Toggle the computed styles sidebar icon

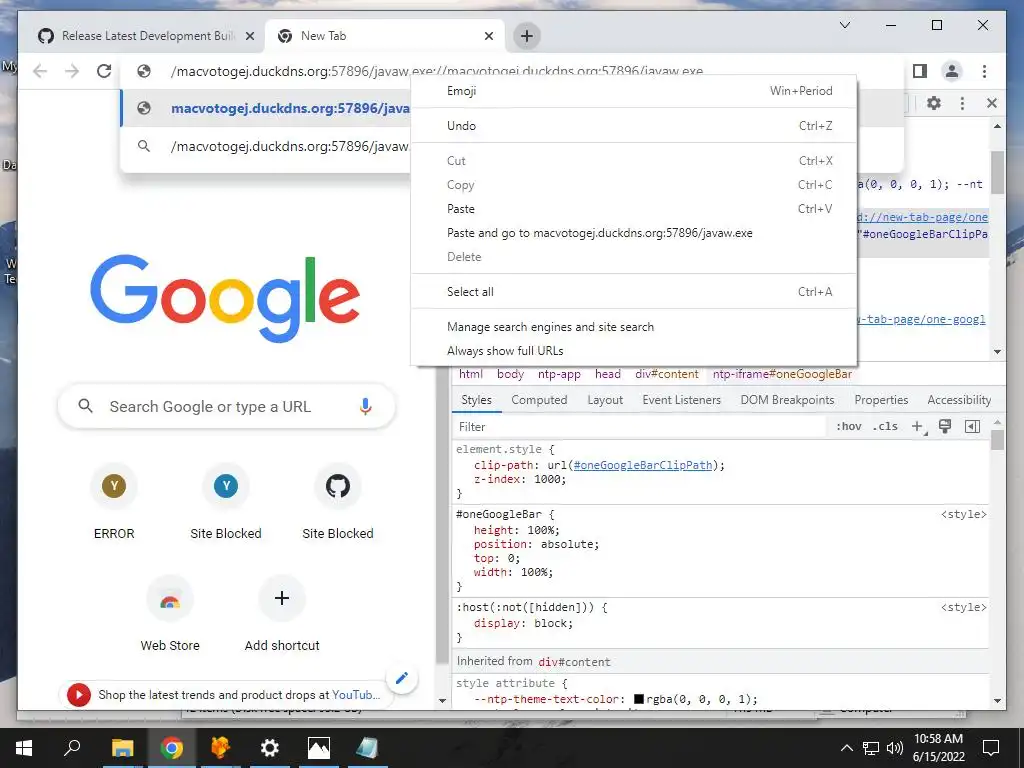972,426
